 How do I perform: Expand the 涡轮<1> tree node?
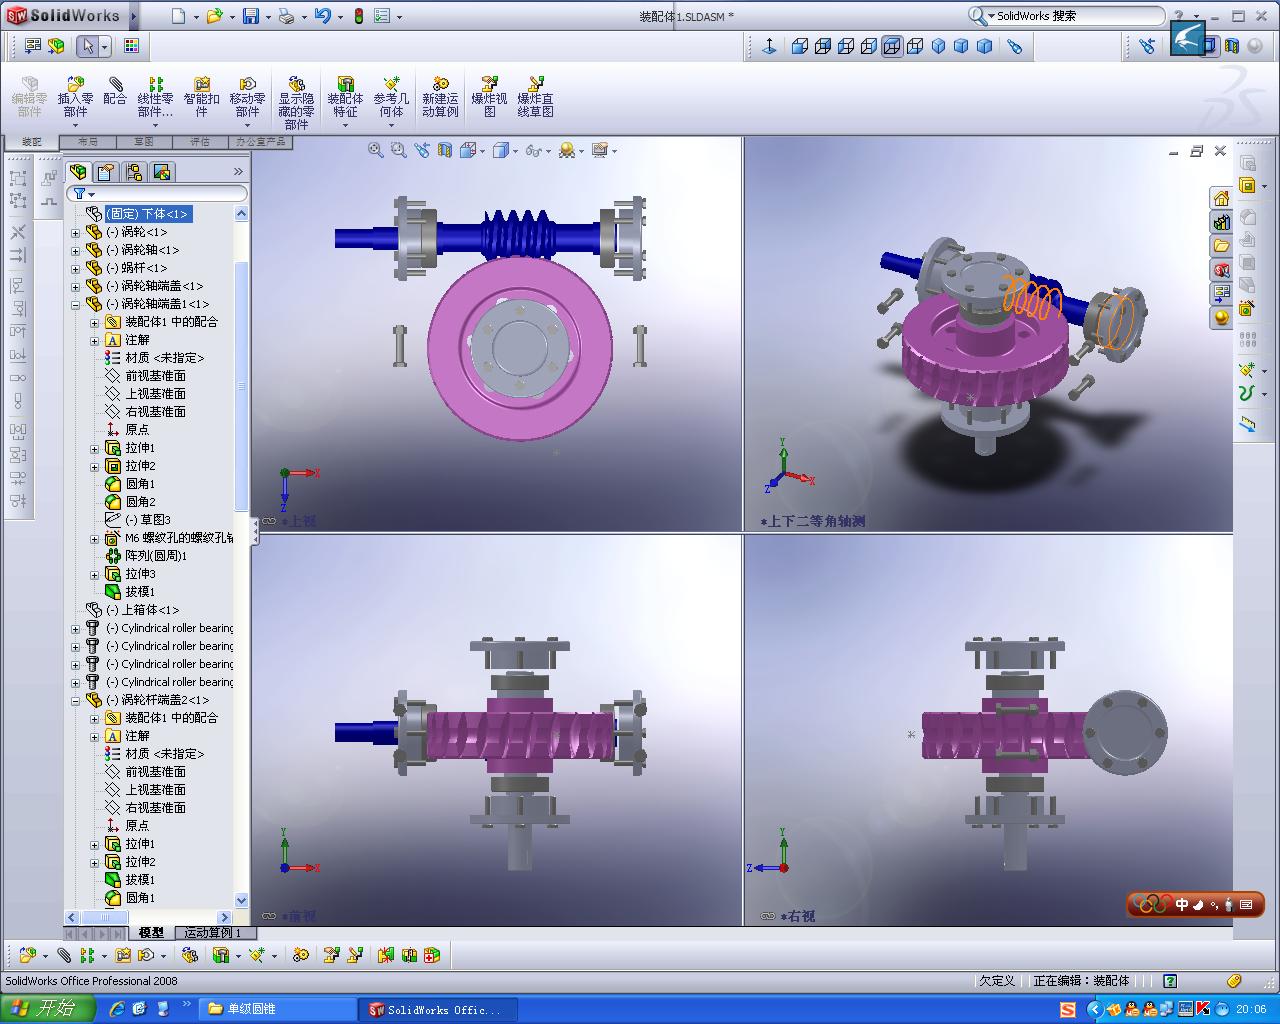76,232
